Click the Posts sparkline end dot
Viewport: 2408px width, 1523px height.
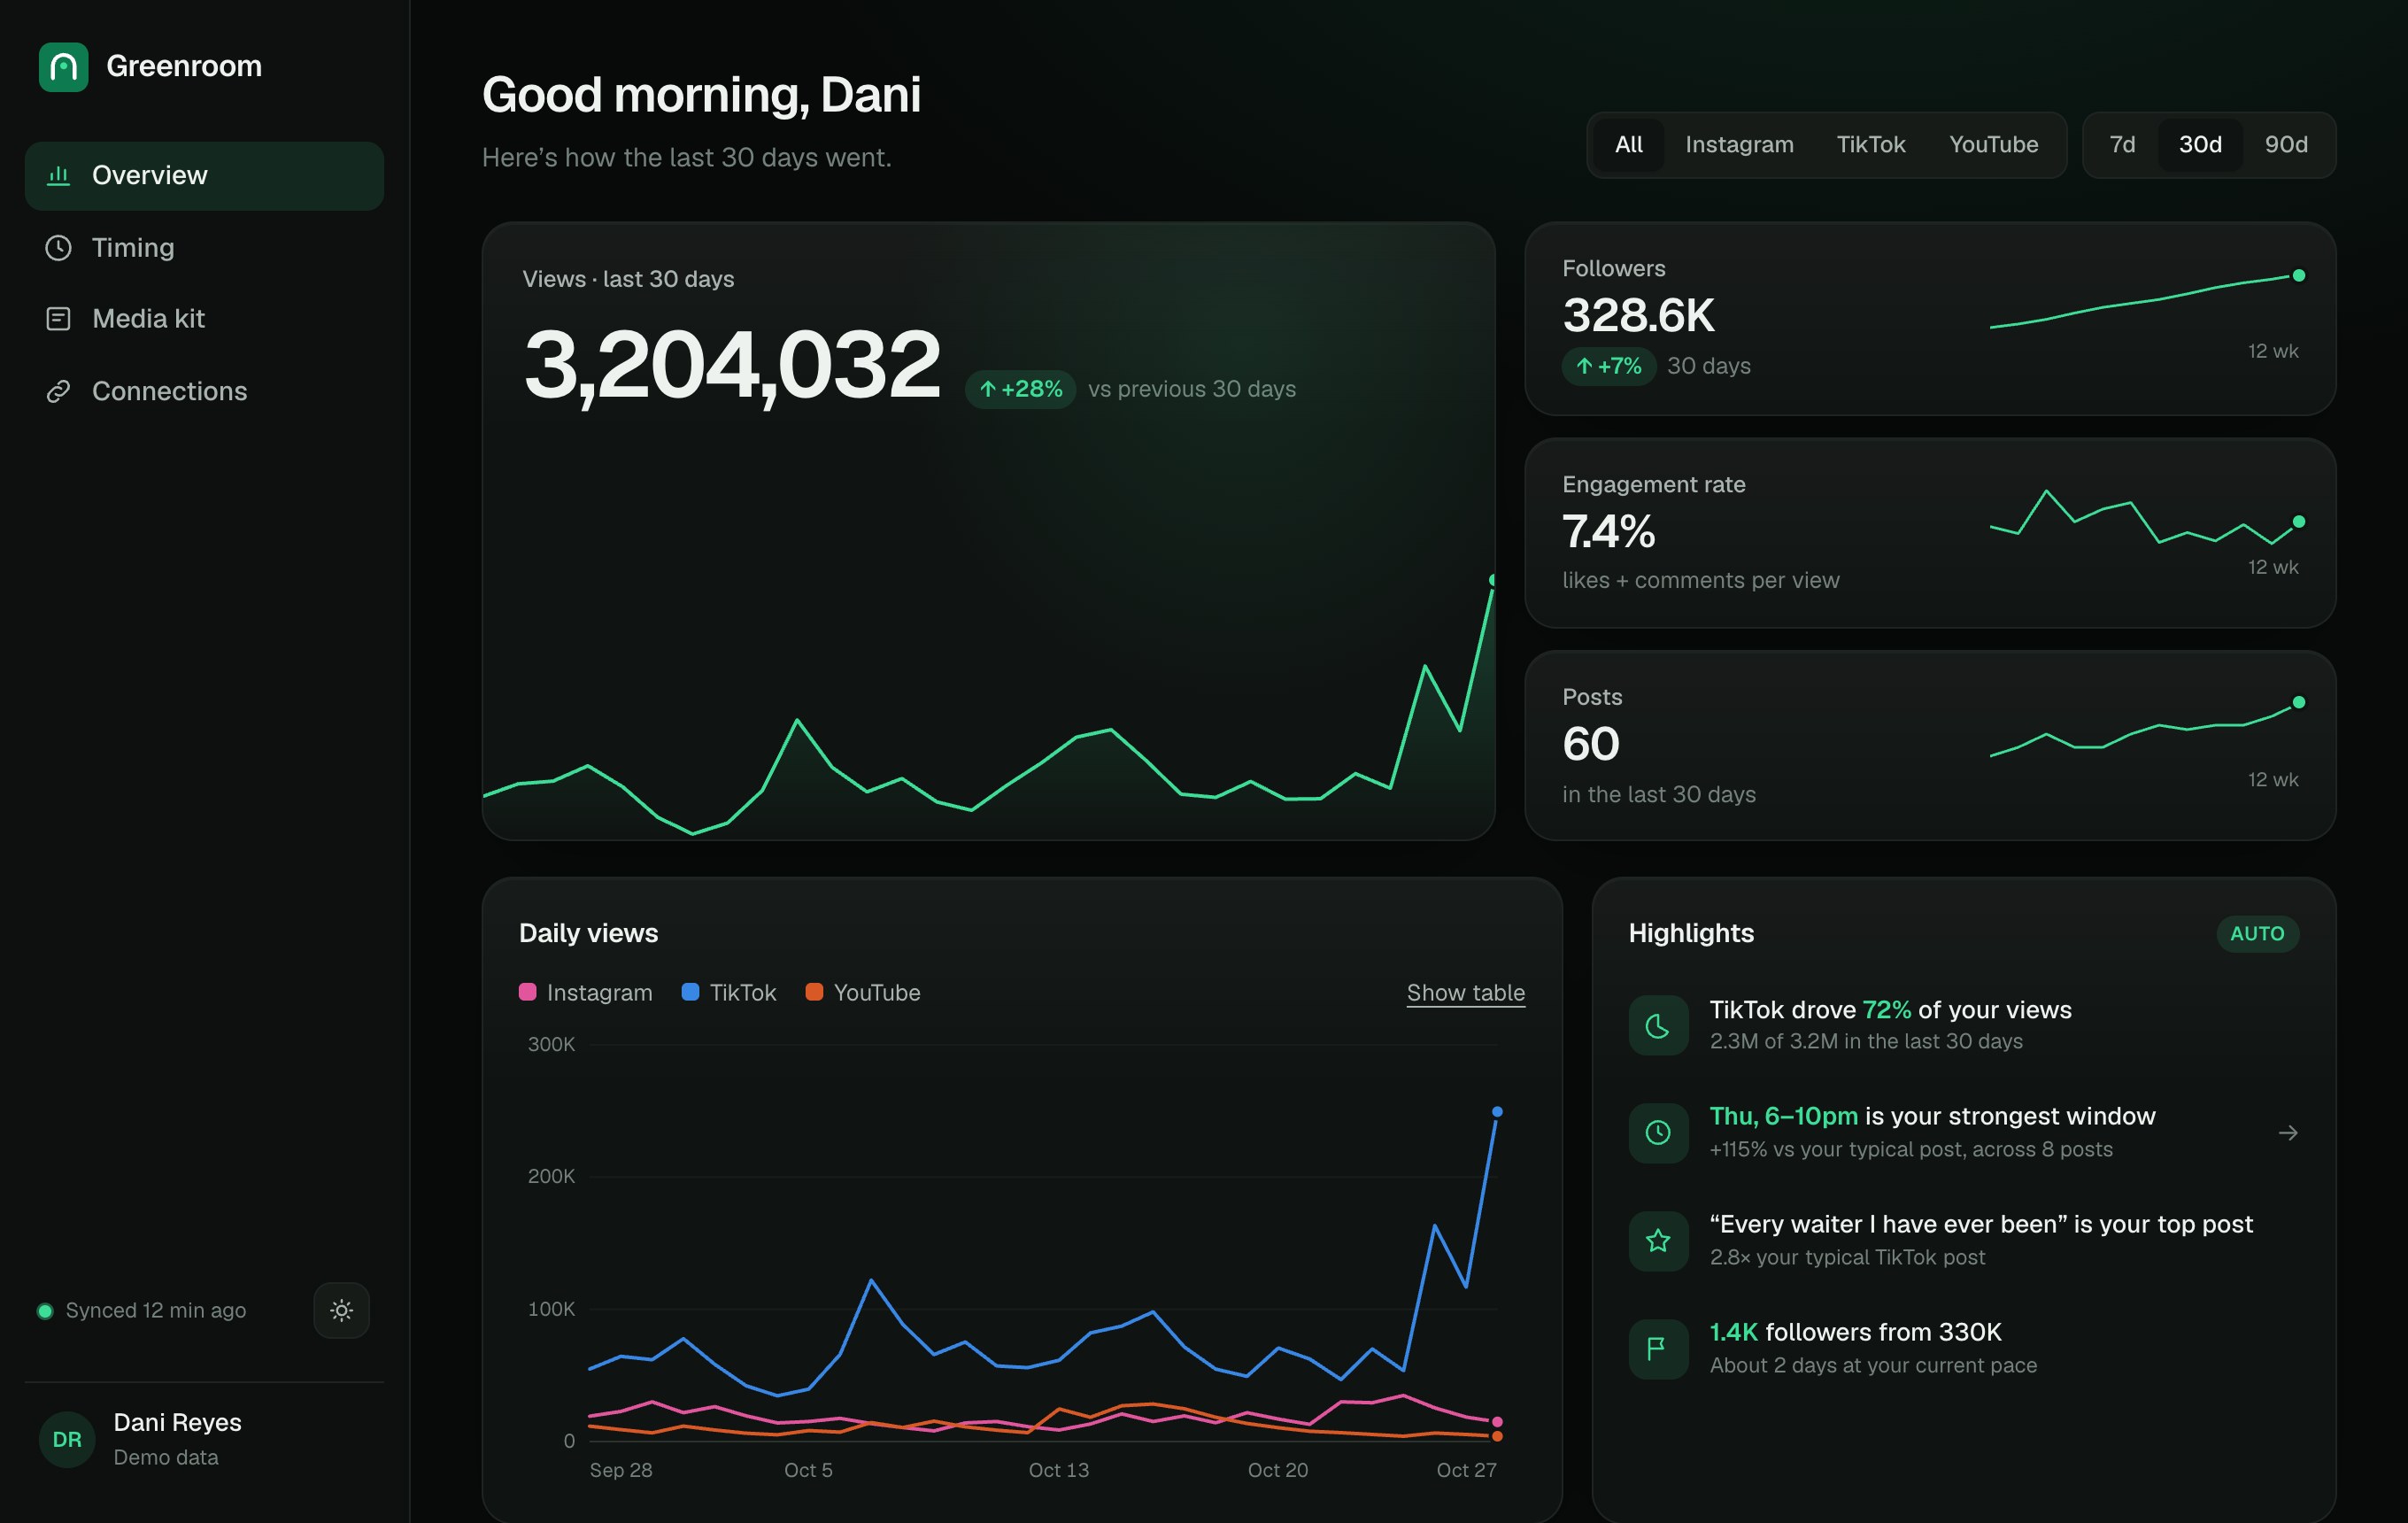pos(2298,703)
